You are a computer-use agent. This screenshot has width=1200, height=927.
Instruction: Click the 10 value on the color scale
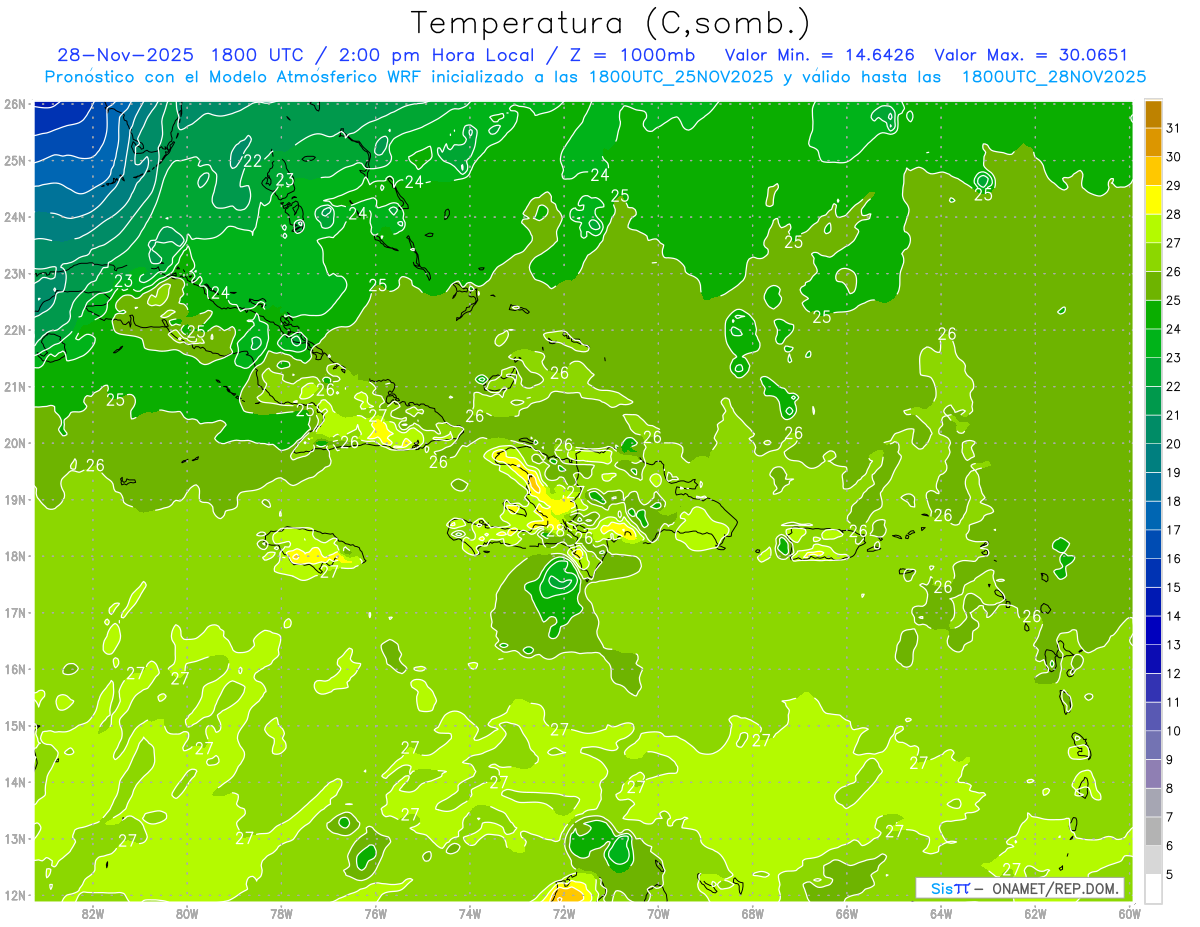click(1174, 731)
